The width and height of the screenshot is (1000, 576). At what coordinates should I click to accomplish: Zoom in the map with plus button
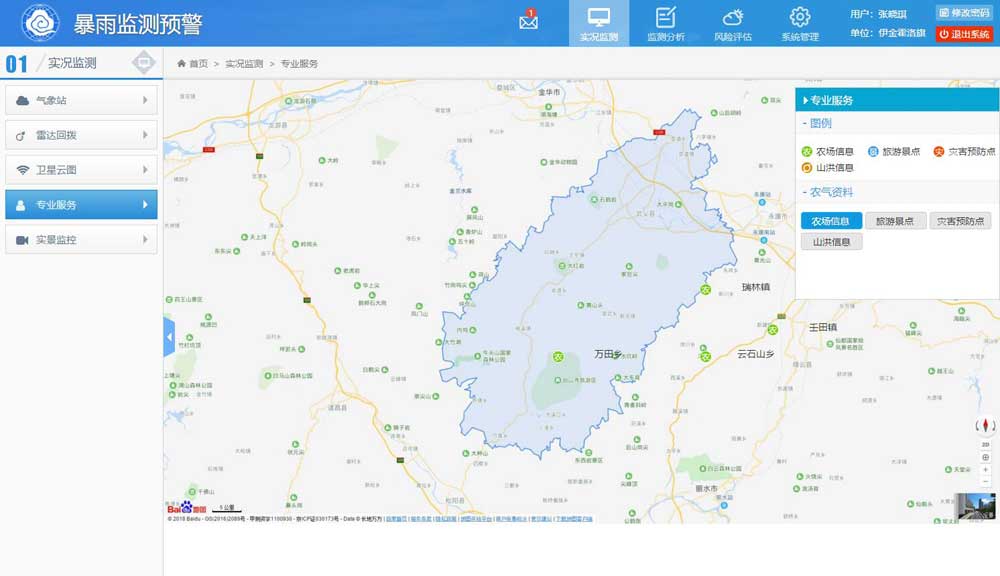[985, 469]
